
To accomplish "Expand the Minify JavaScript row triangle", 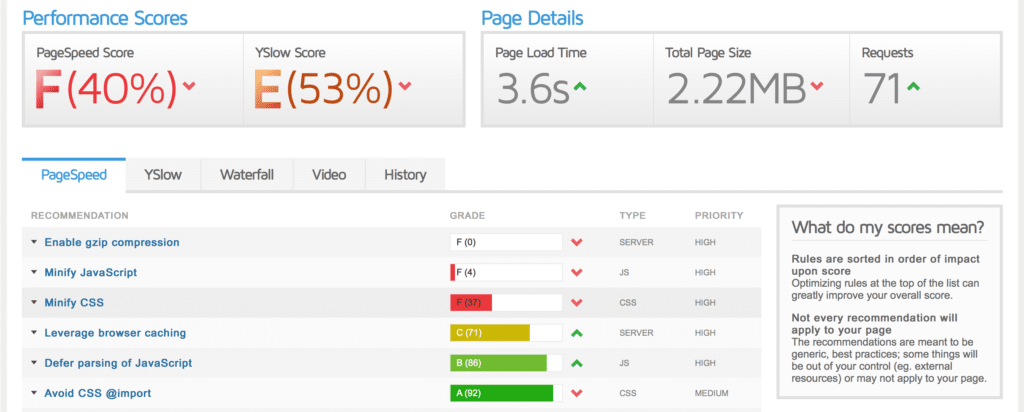I will pos(34,273).
